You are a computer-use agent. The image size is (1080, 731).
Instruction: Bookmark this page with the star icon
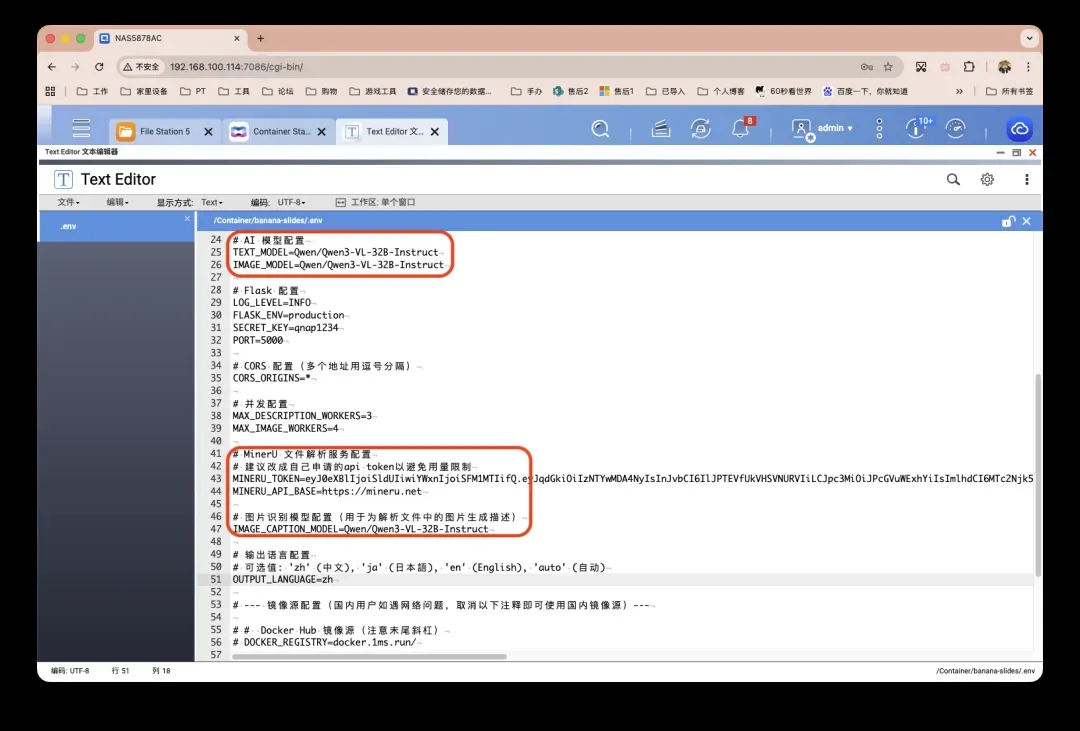coord(888,67)
